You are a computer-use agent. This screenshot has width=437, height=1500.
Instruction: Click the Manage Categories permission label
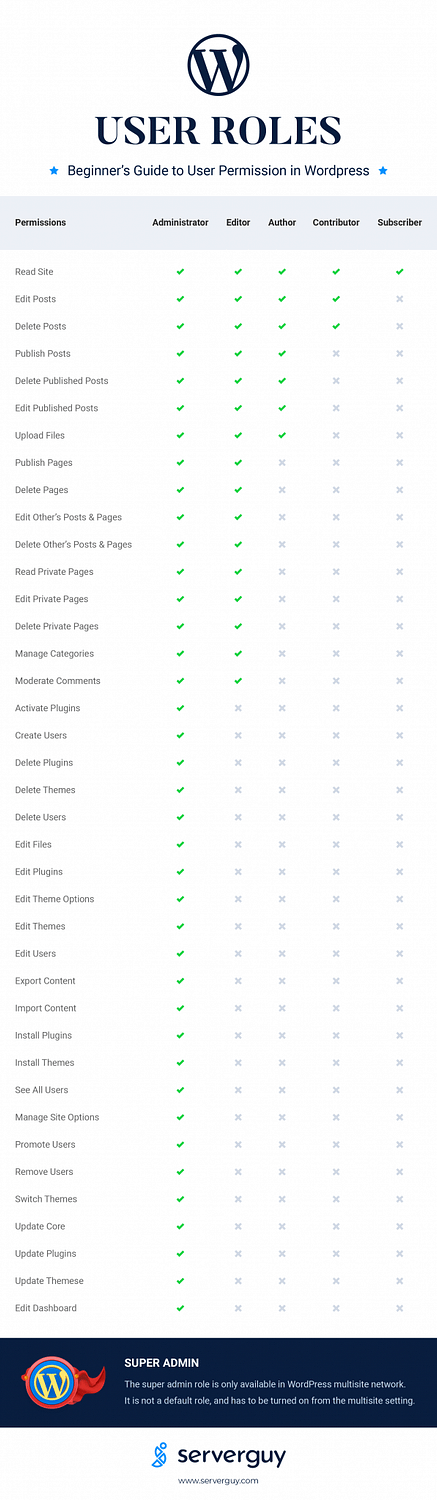[x=54, y=654]
